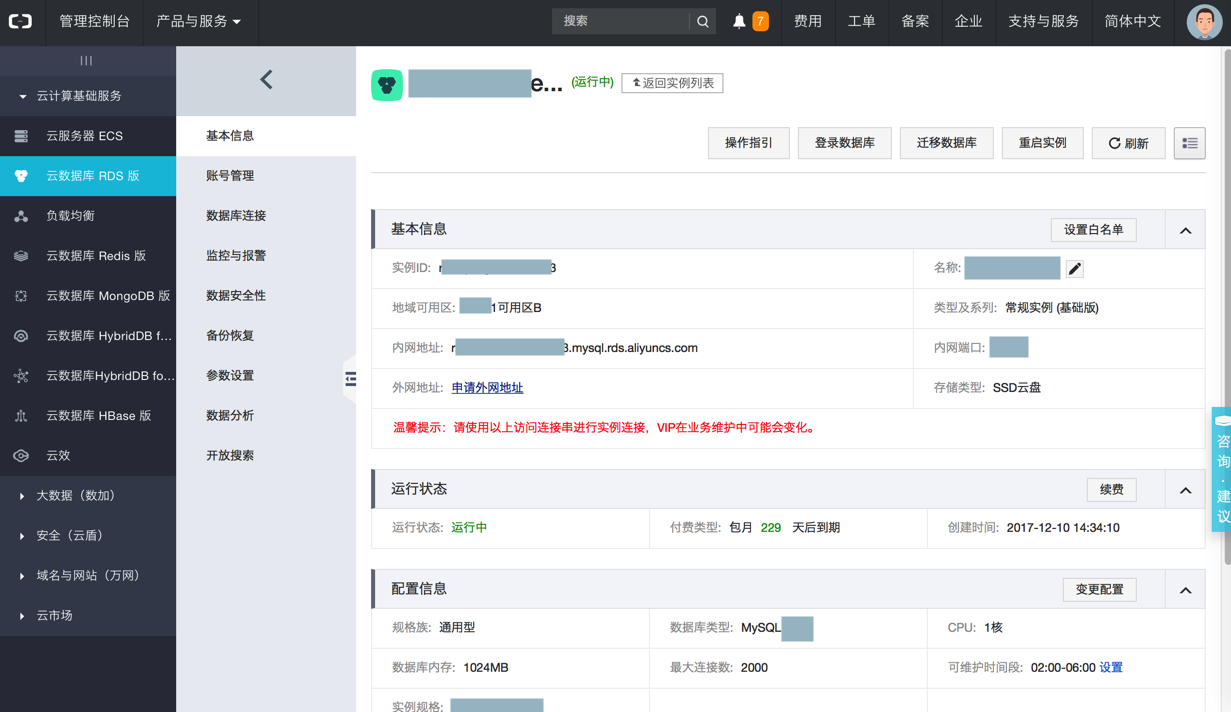This screenshot has height=712, width=1231.
Task: Click 返回实例列表 button
Action: click(672, 83)
